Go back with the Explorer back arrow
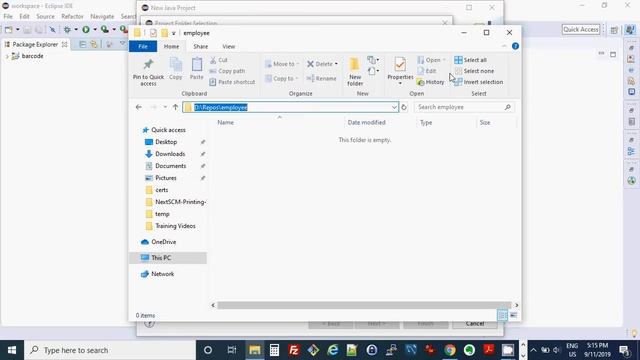This screenshot has width=640, height=360. pos(139,107)
